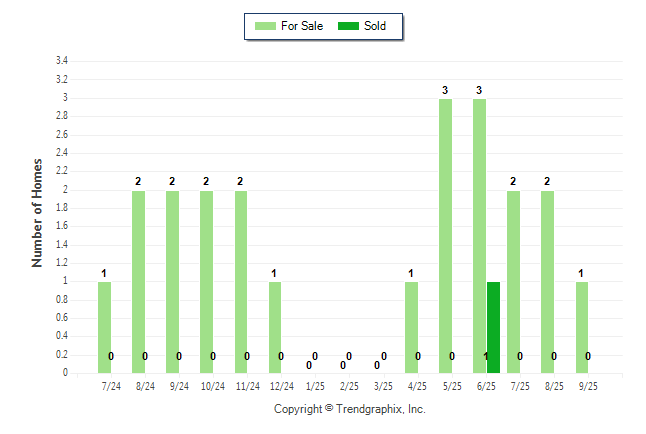The width and height of the screenshot is (646, 434).
Task: Click the 10/24 For Sale bar
Action: [x=207, y=281]
